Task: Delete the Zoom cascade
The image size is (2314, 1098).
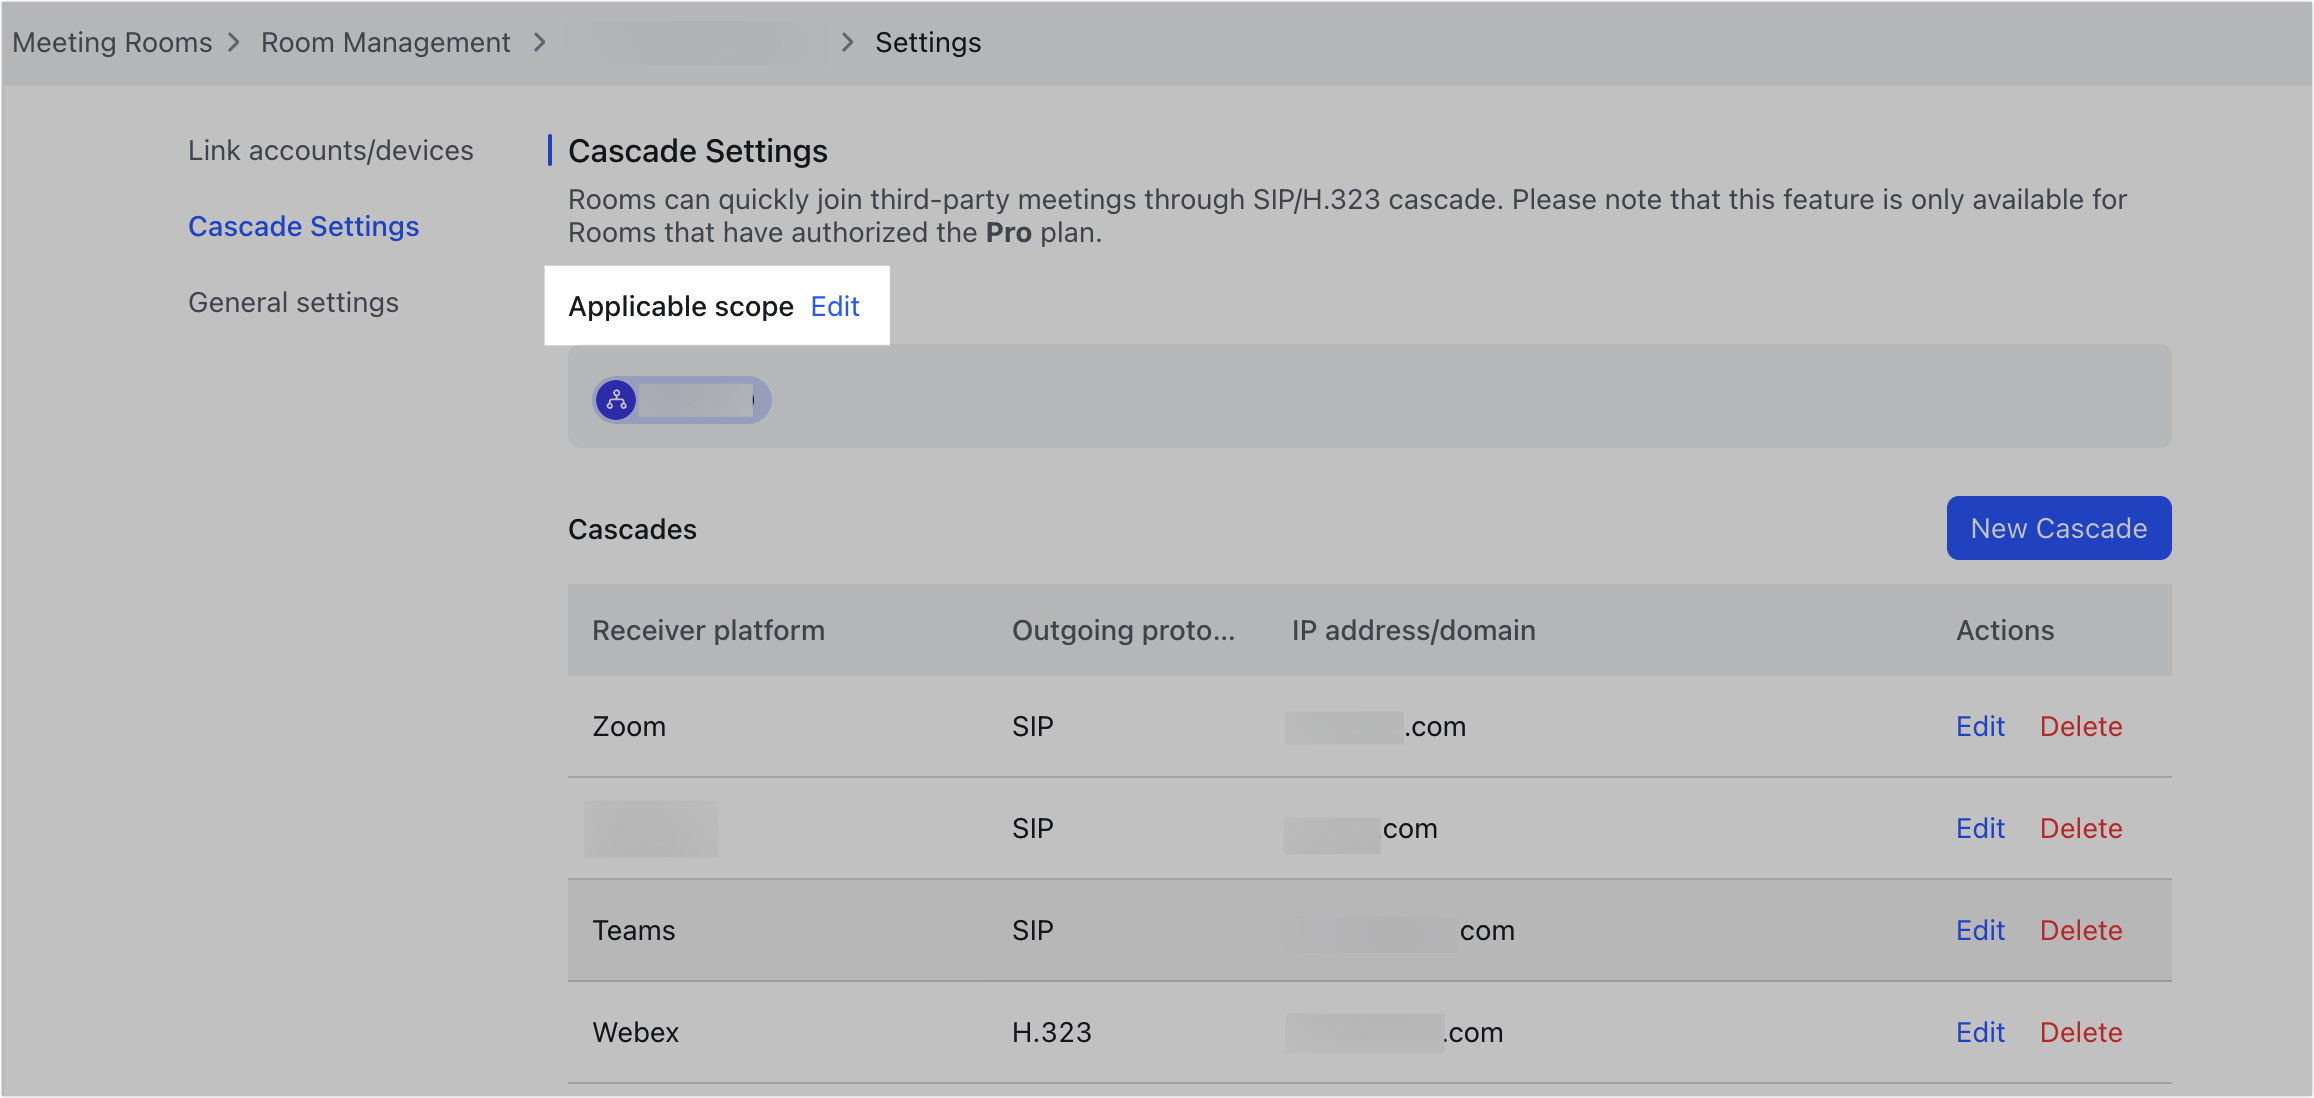Action: pos(2080,726)
